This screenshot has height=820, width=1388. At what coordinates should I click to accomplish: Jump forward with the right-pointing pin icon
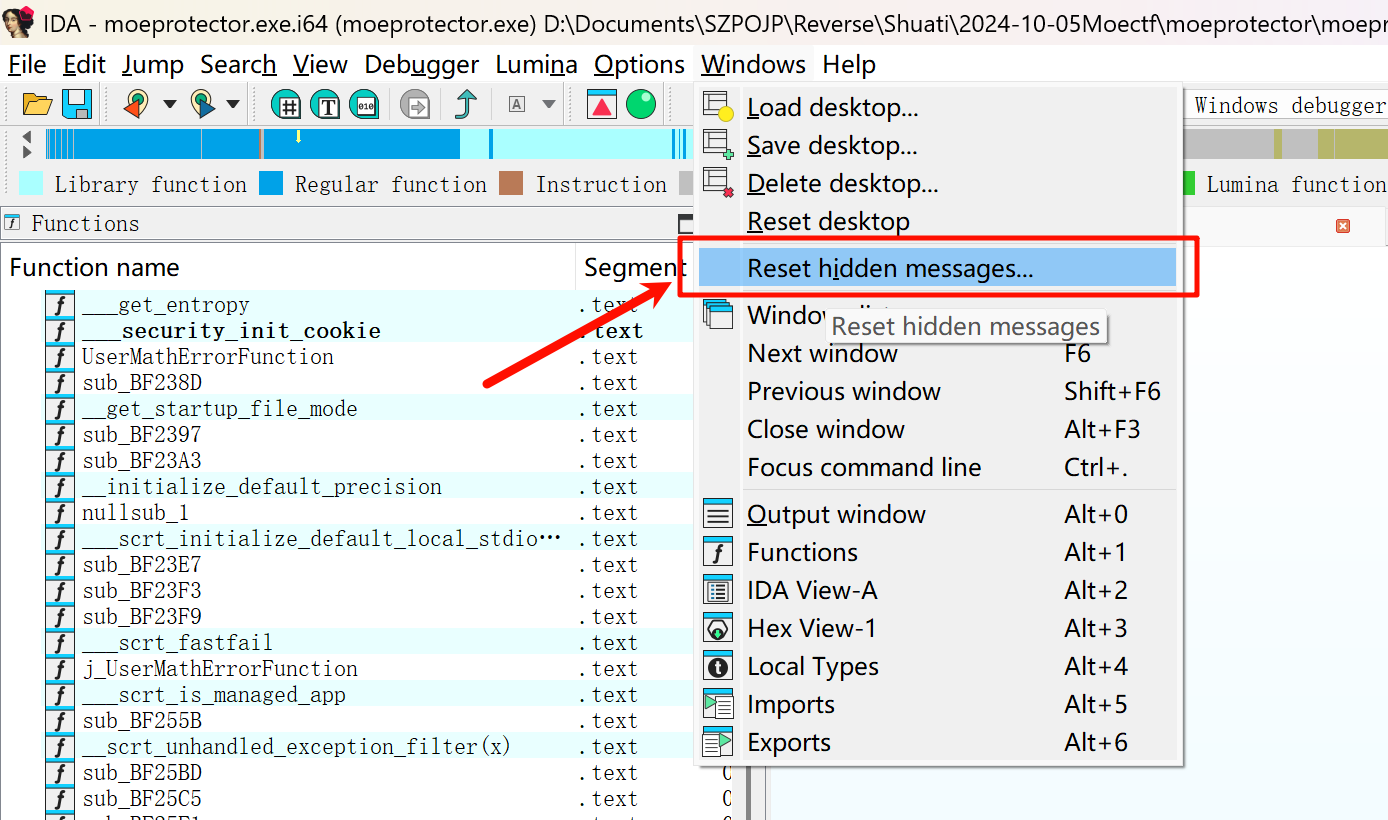pyautogui.click(x=203, y=104)
